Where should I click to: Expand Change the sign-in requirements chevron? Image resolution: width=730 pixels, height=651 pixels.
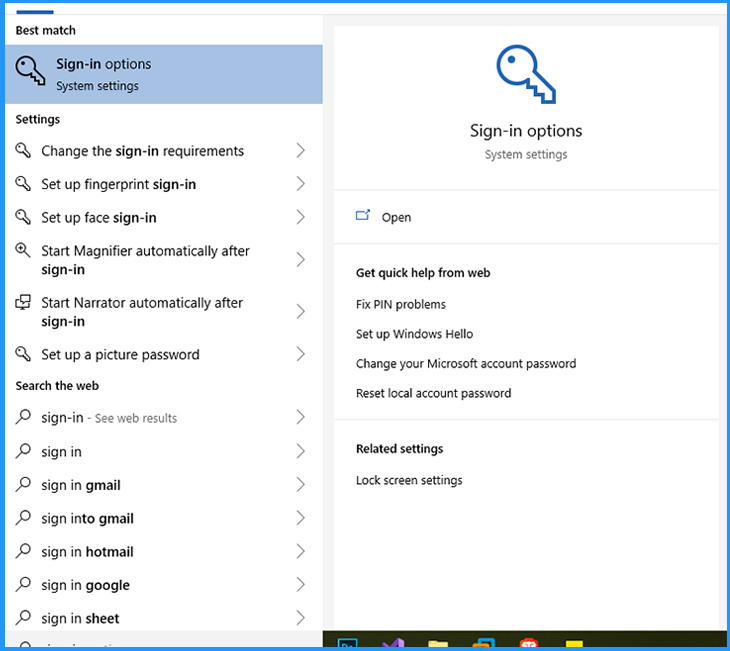301,150
